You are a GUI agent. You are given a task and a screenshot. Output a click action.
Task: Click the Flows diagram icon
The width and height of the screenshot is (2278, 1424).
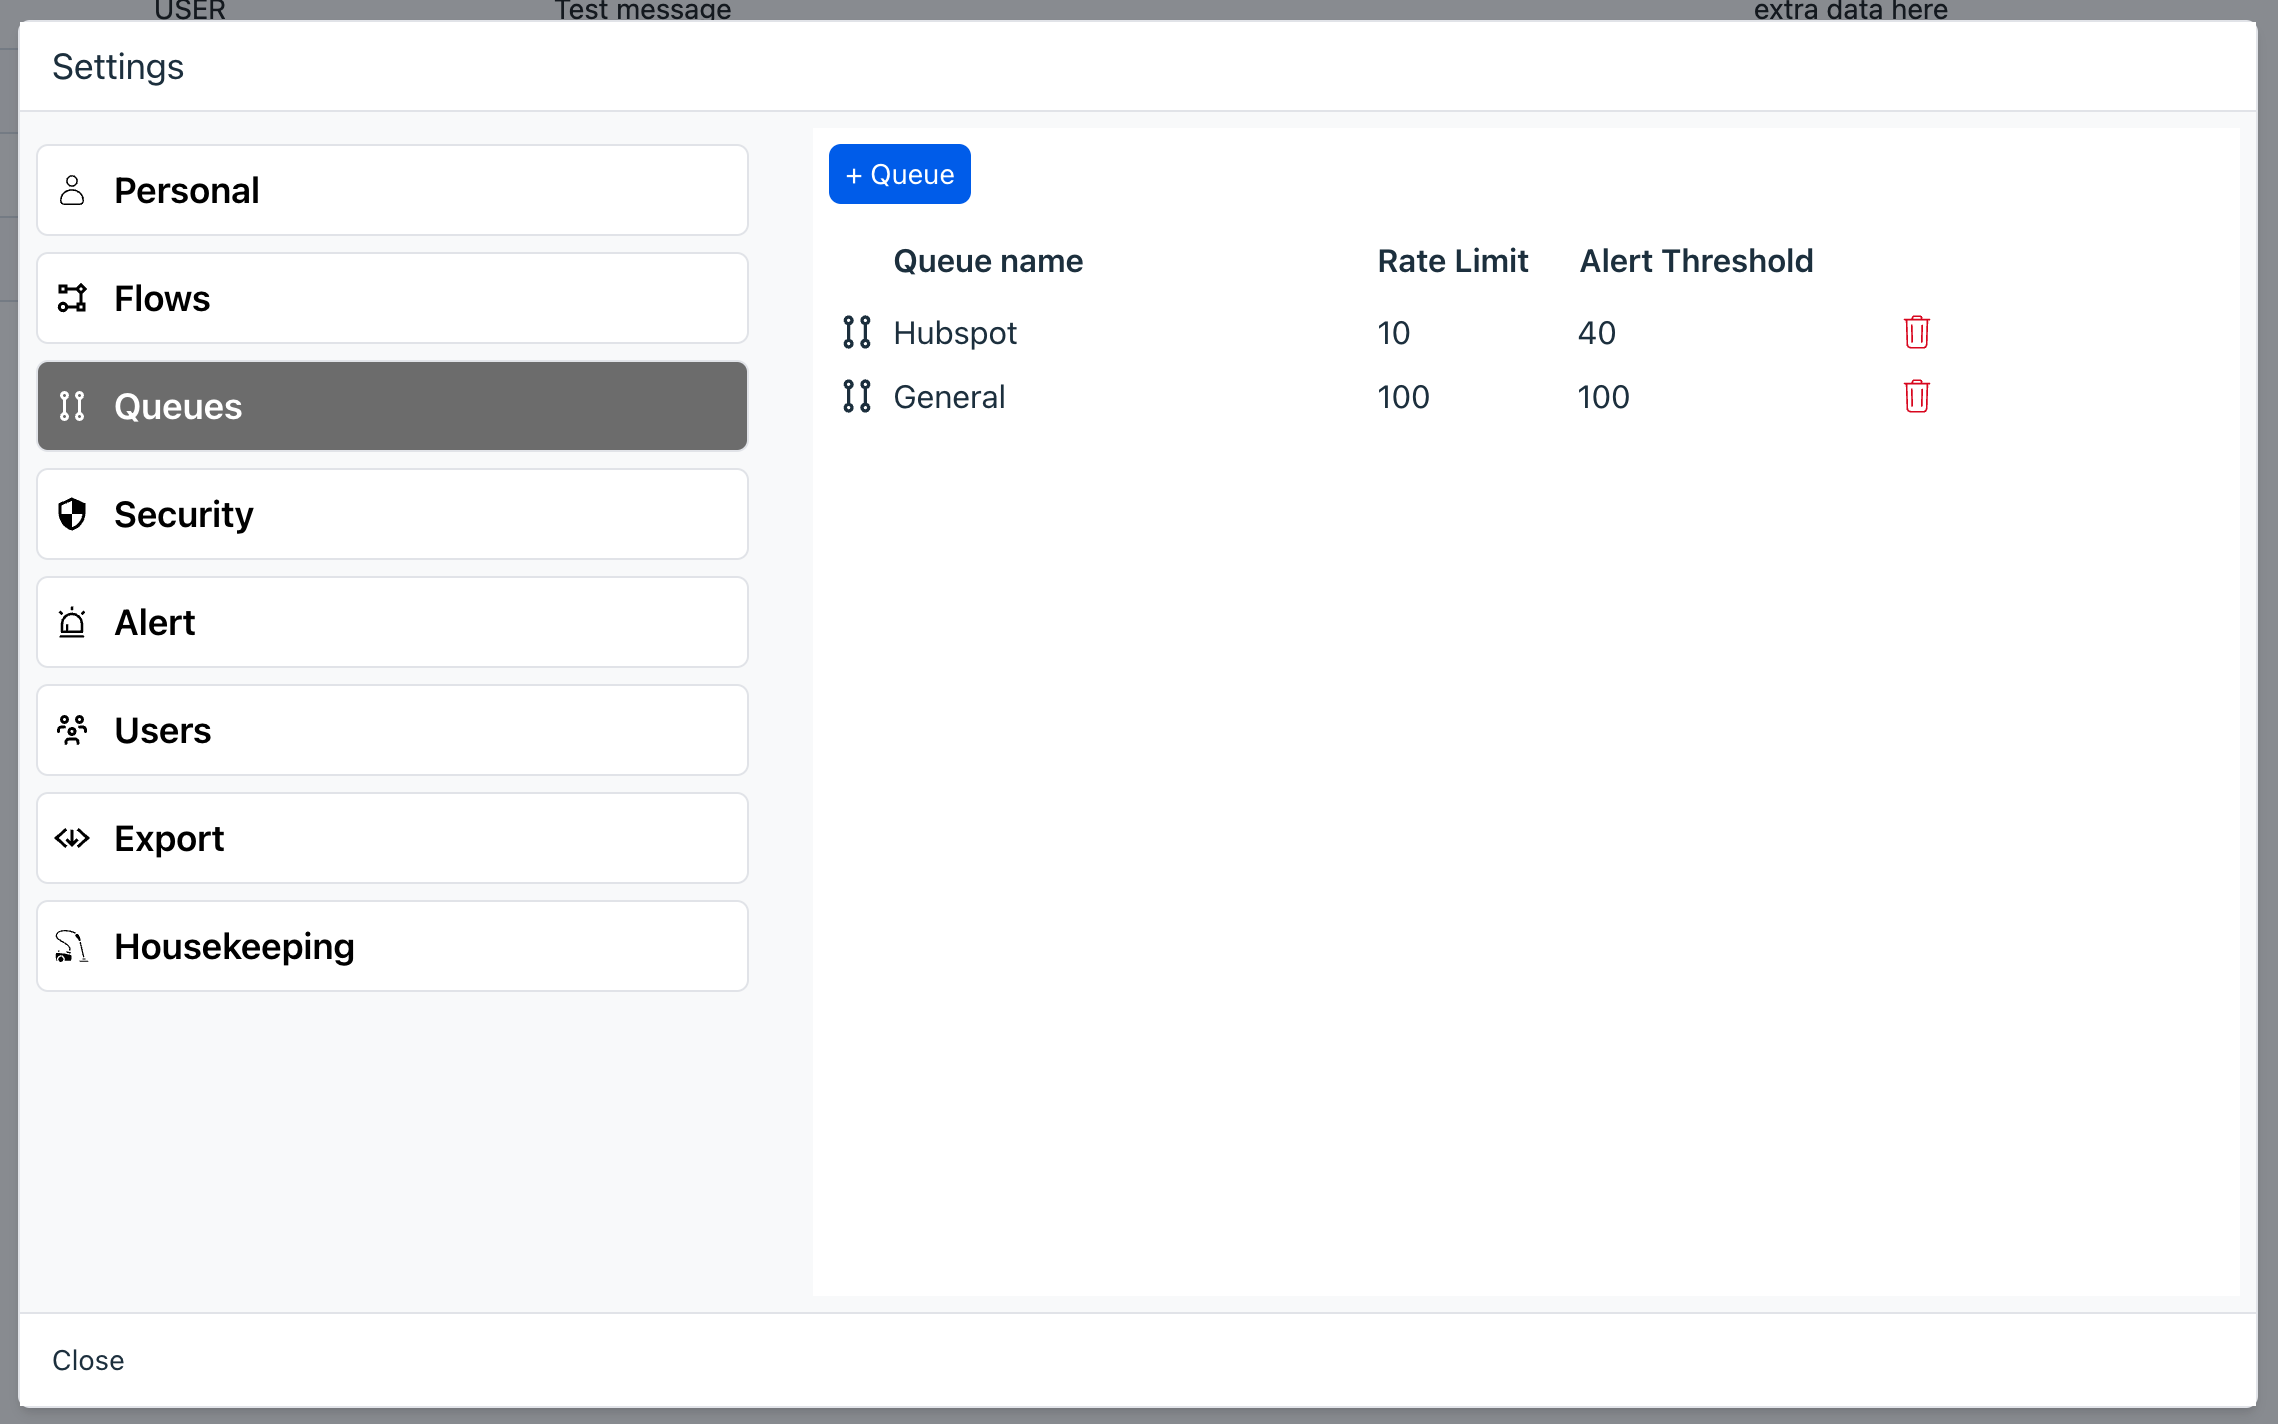(x=72, y=298)
